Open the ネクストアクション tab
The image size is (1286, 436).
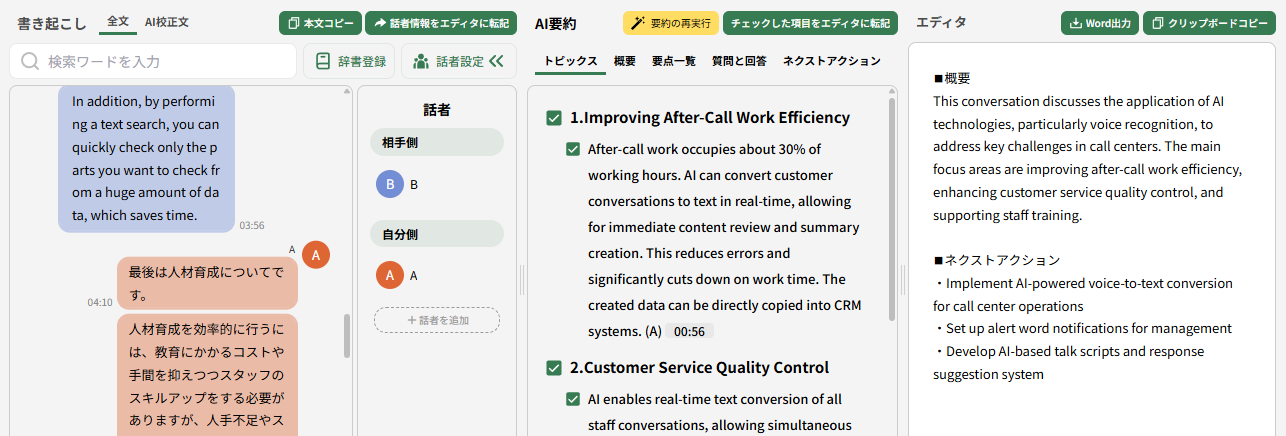click(831, 61)
